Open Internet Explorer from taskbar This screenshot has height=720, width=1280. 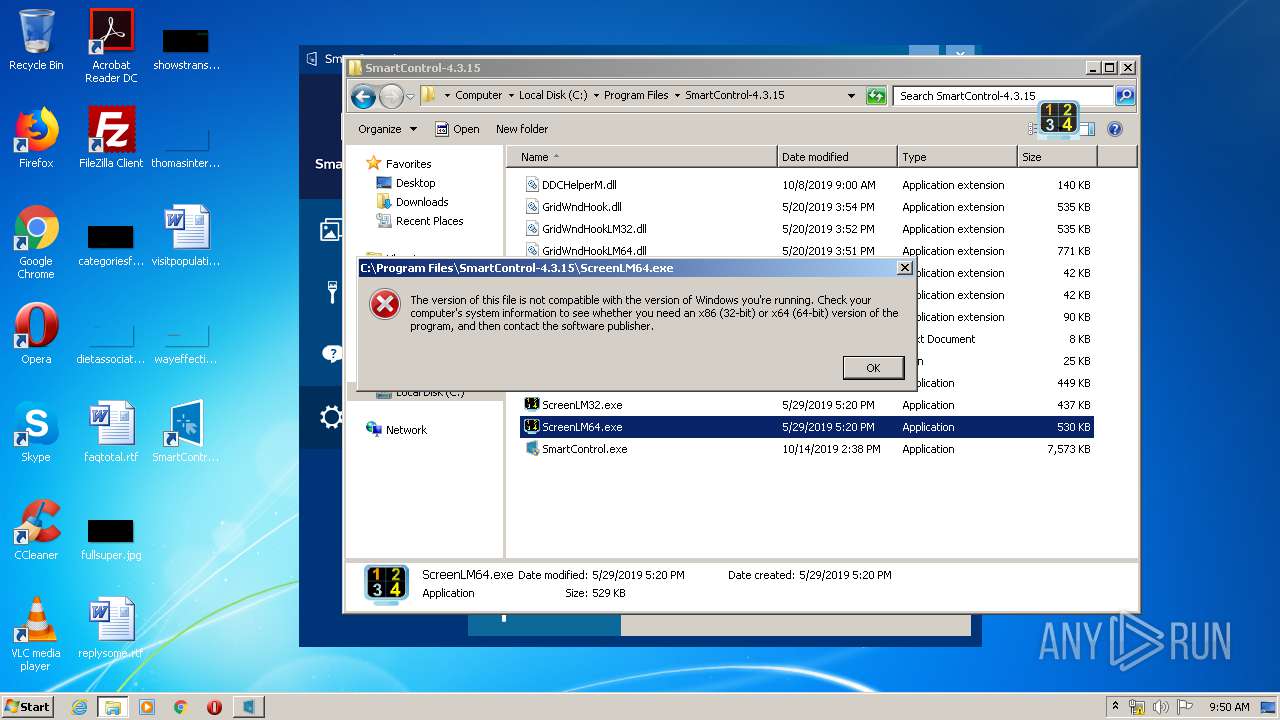(x=79, y=707)
